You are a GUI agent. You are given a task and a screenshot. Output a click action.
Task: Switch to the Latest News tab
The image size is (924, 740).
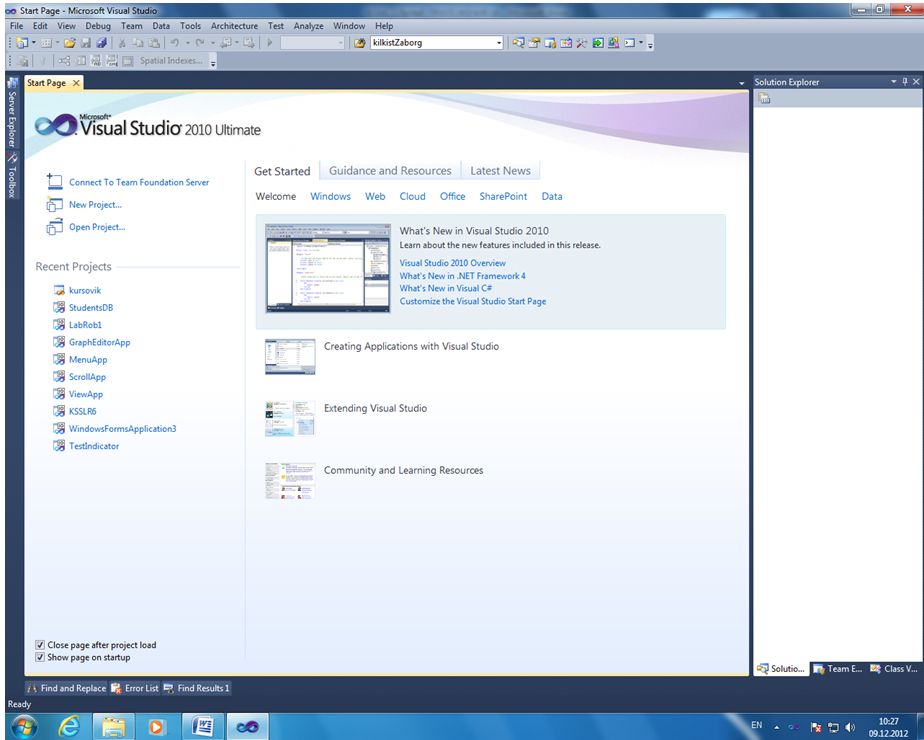point(500,170)
